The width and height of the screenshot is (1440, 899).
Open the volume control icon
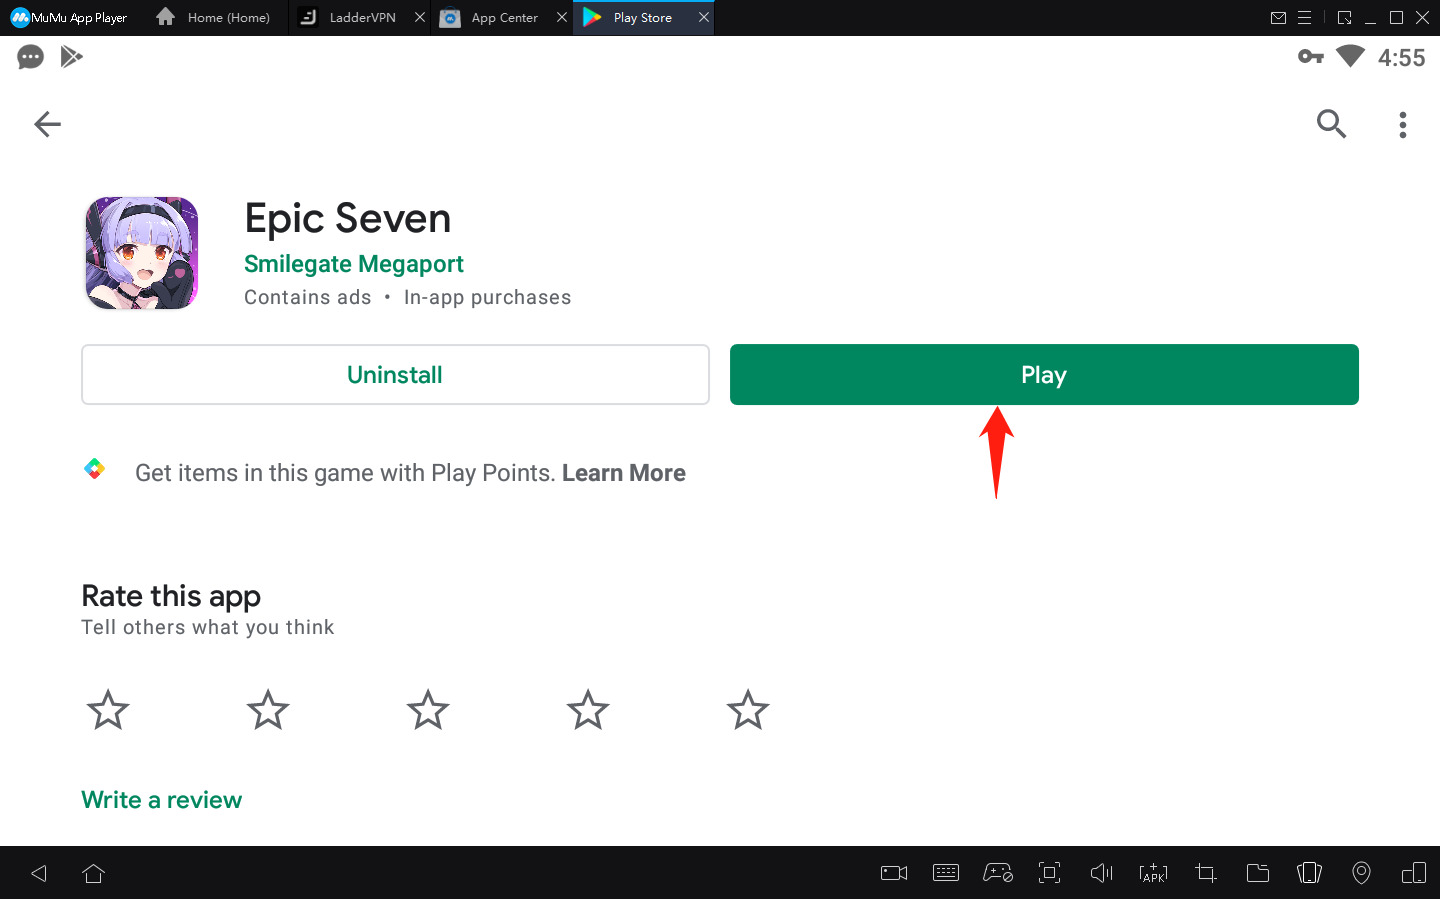(1101, 872)
